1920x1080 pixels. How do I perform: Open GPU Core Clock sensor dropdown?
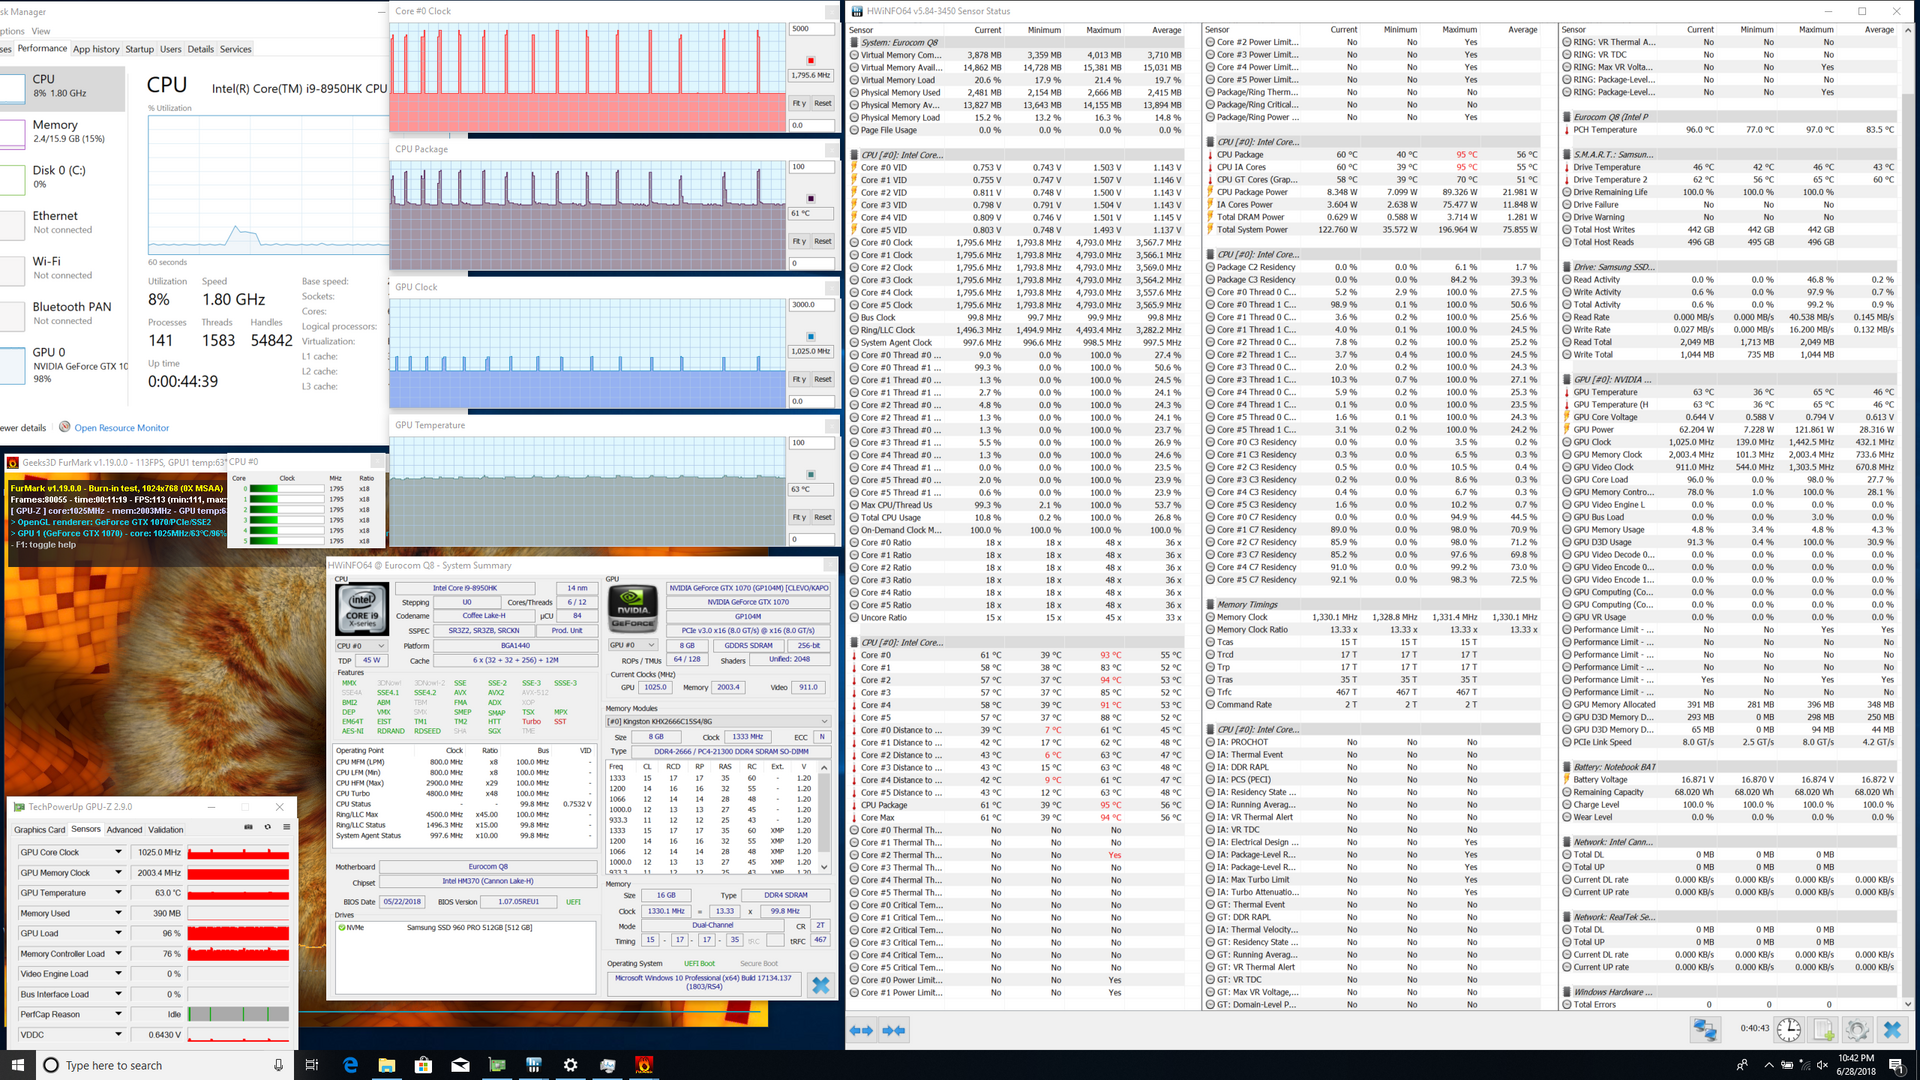[118, 852]
